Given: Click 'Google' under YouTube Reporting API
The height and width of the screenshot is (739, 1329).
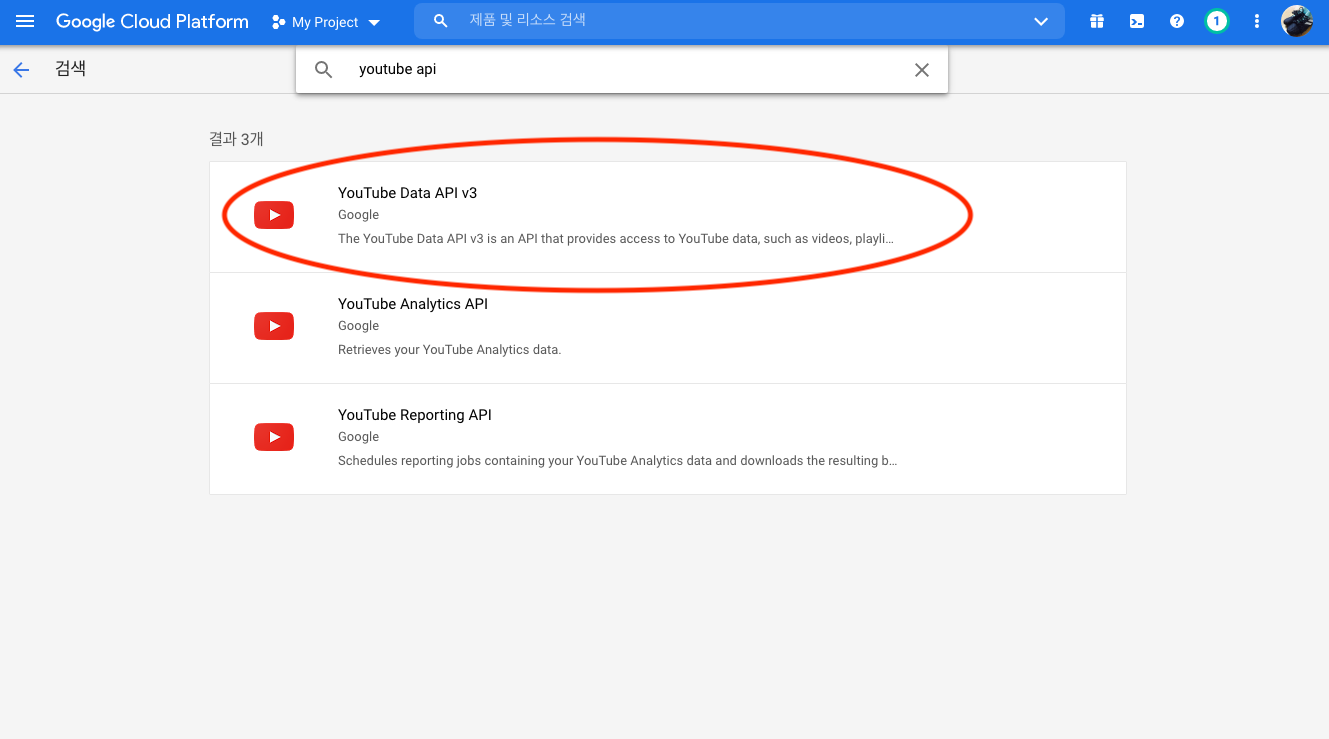Looking at the screenshot, I should [358, 437].
